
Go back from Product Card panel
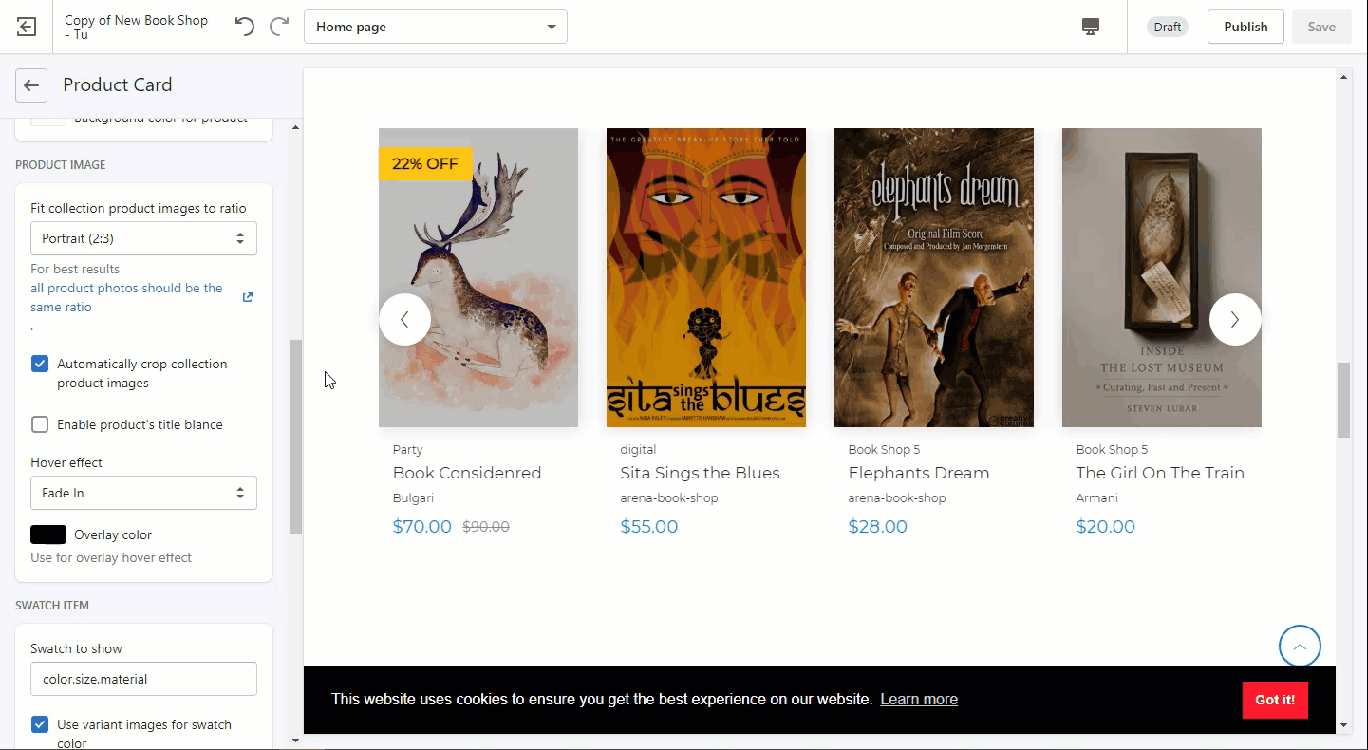tap(32, 85)
